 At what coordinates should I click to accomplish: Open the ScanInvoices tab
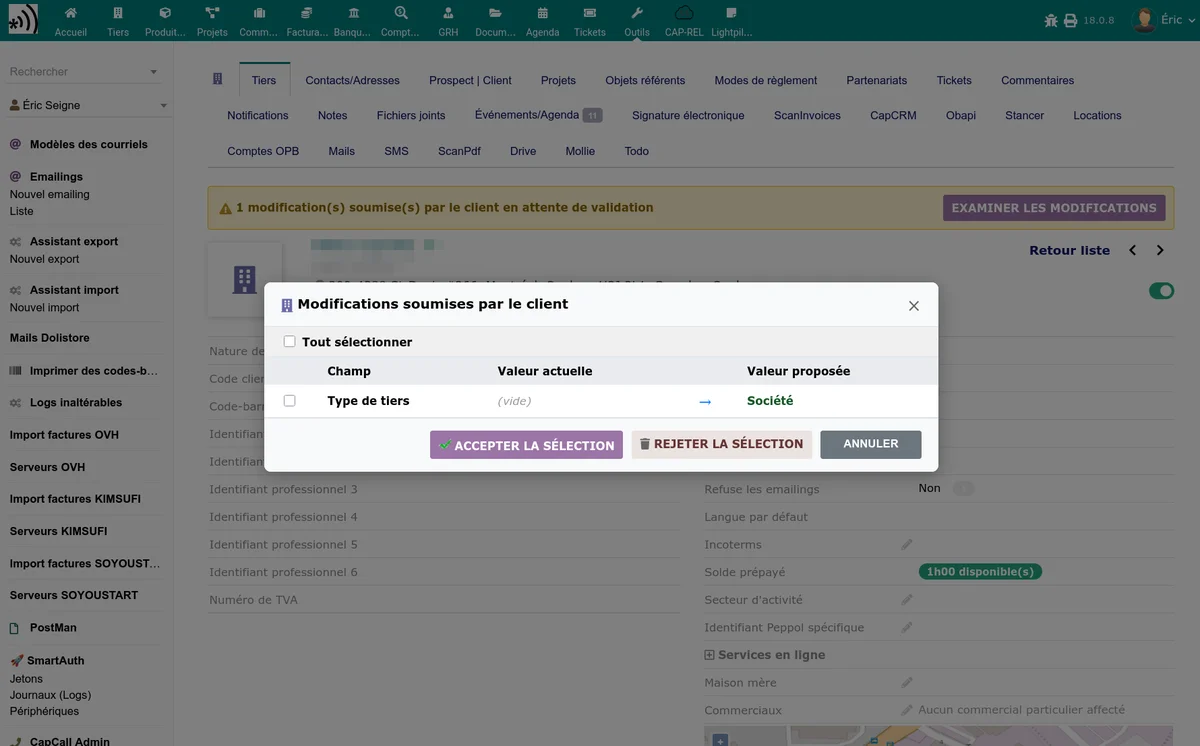(807, 115)
